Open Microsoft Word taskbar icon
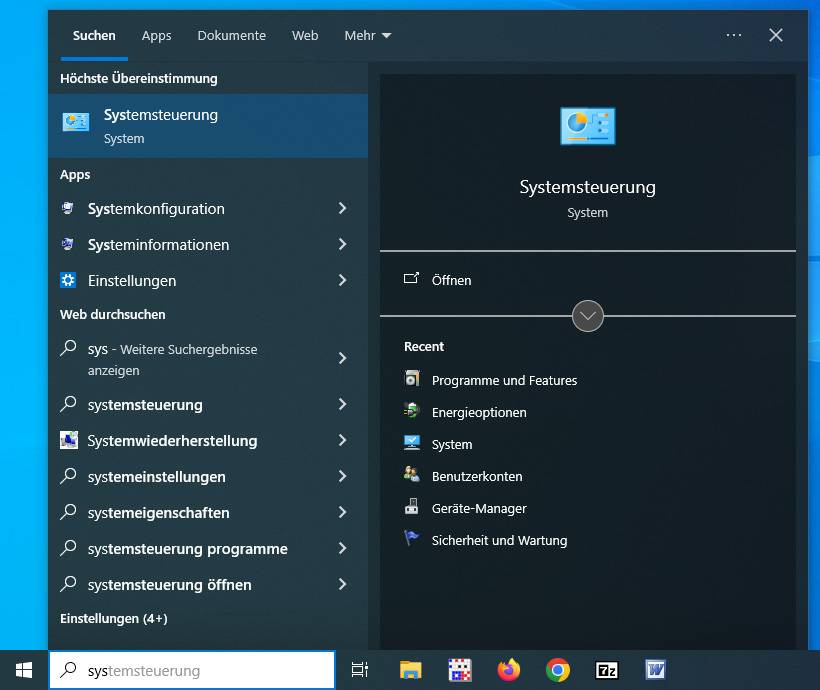The image size is (820, 690). click(x=656, y=670)
